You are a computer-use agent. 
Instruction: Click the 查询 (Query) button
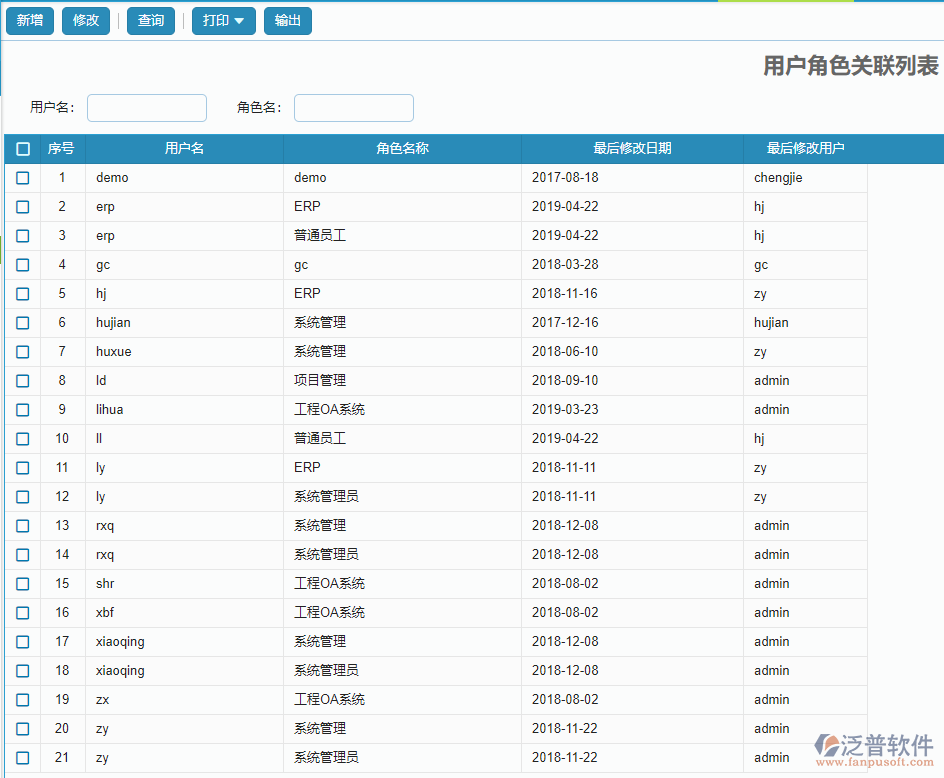[150, 20]
